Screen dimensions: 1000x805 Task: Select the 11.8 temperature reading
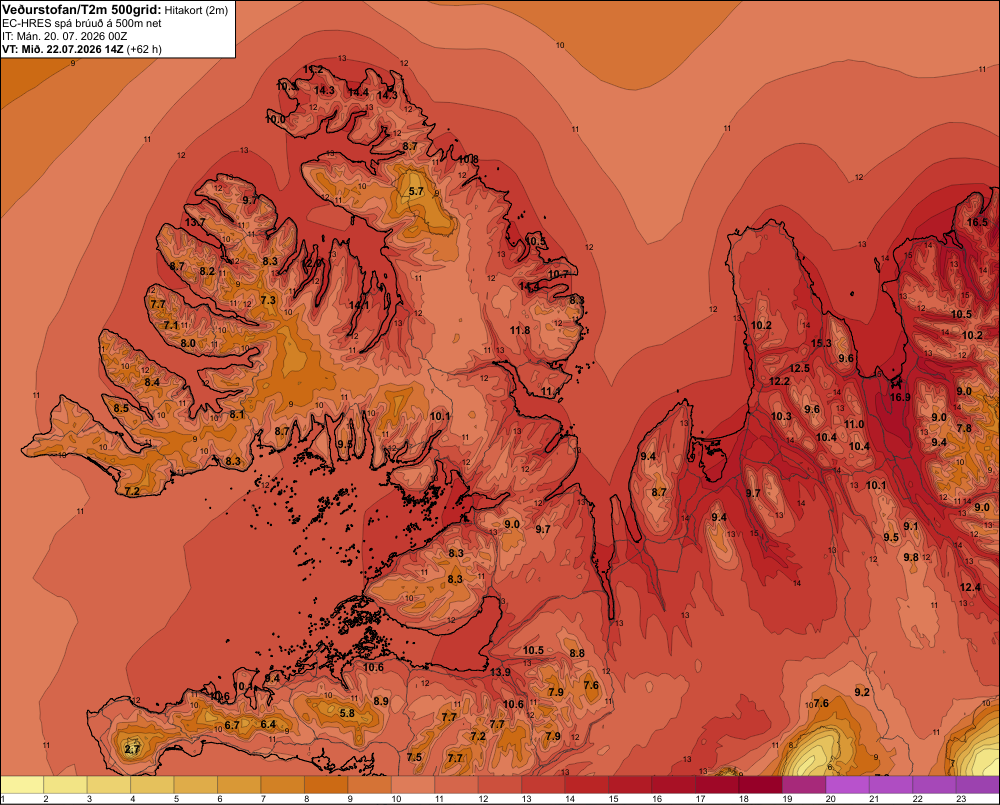point(520,330)
